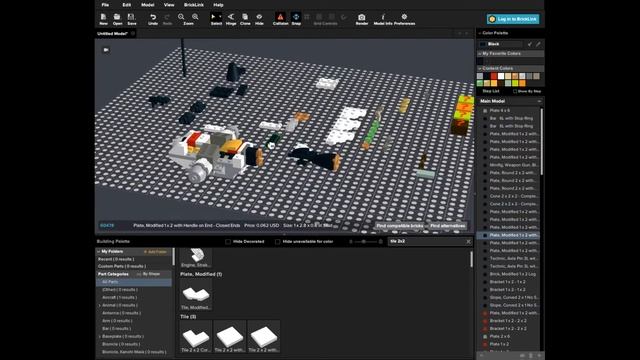Open the Help menu
The image size is (640, 360).
[x=218, y=5]
